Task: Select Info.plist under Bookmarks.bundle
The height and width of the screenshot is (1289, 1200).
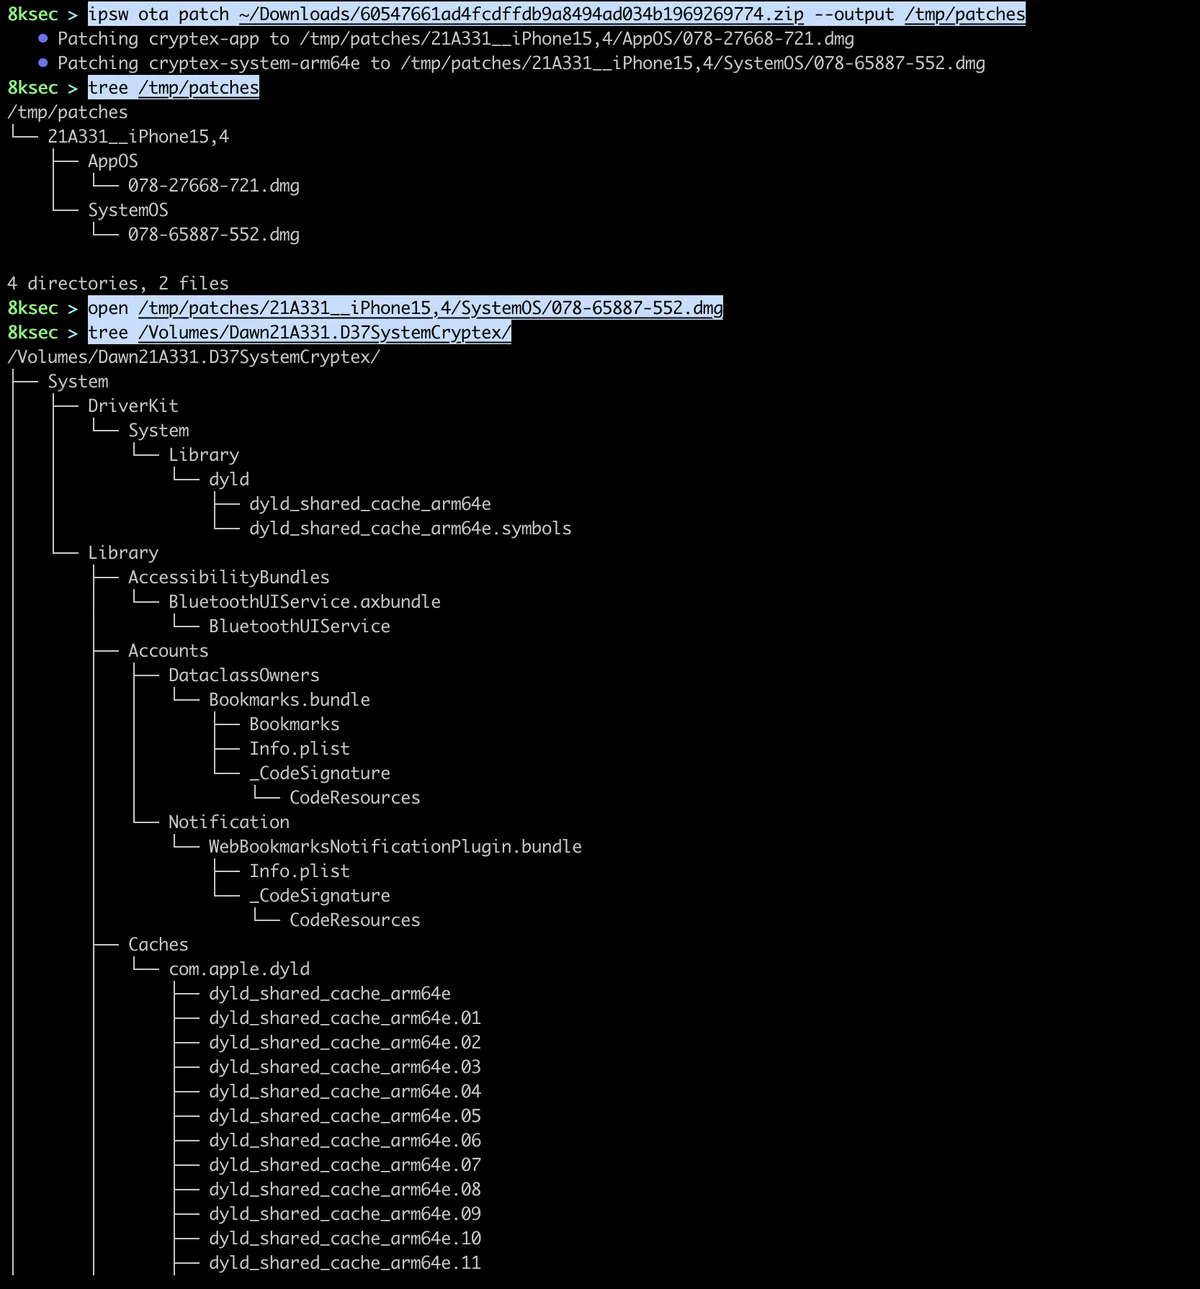Action: (x=299, y=748)
